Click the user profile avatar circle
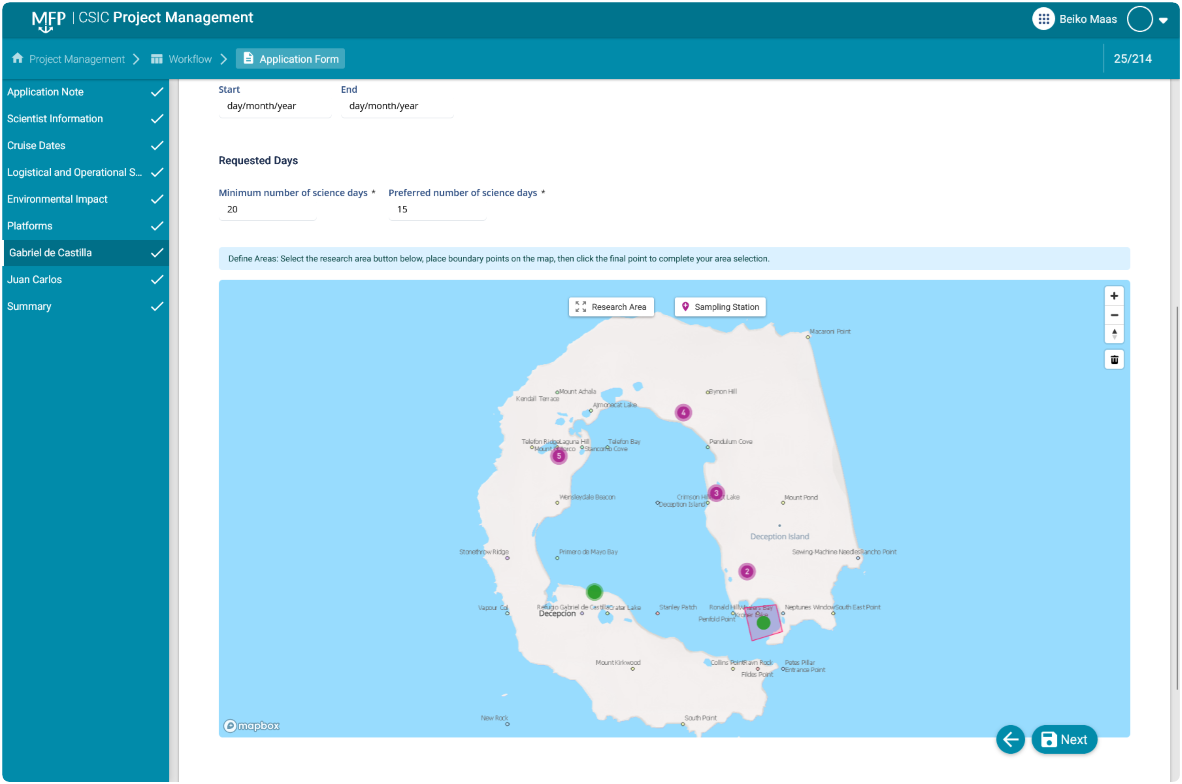This screenshot has width=1182, height=784. click(1139, 19)
